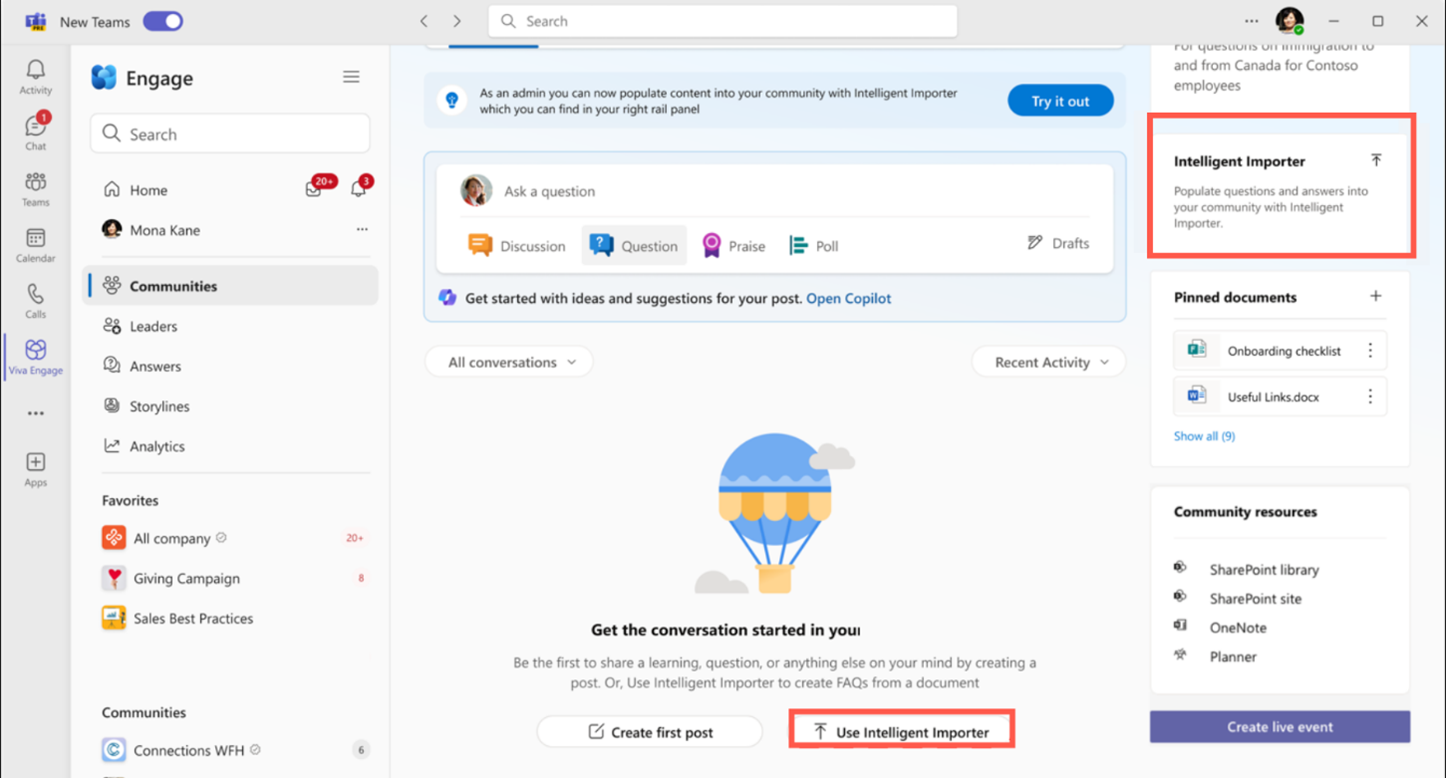The image size is (1446, 778).
Task: Open the Activity bell in the Teams rail
Action: pos(35,76)
